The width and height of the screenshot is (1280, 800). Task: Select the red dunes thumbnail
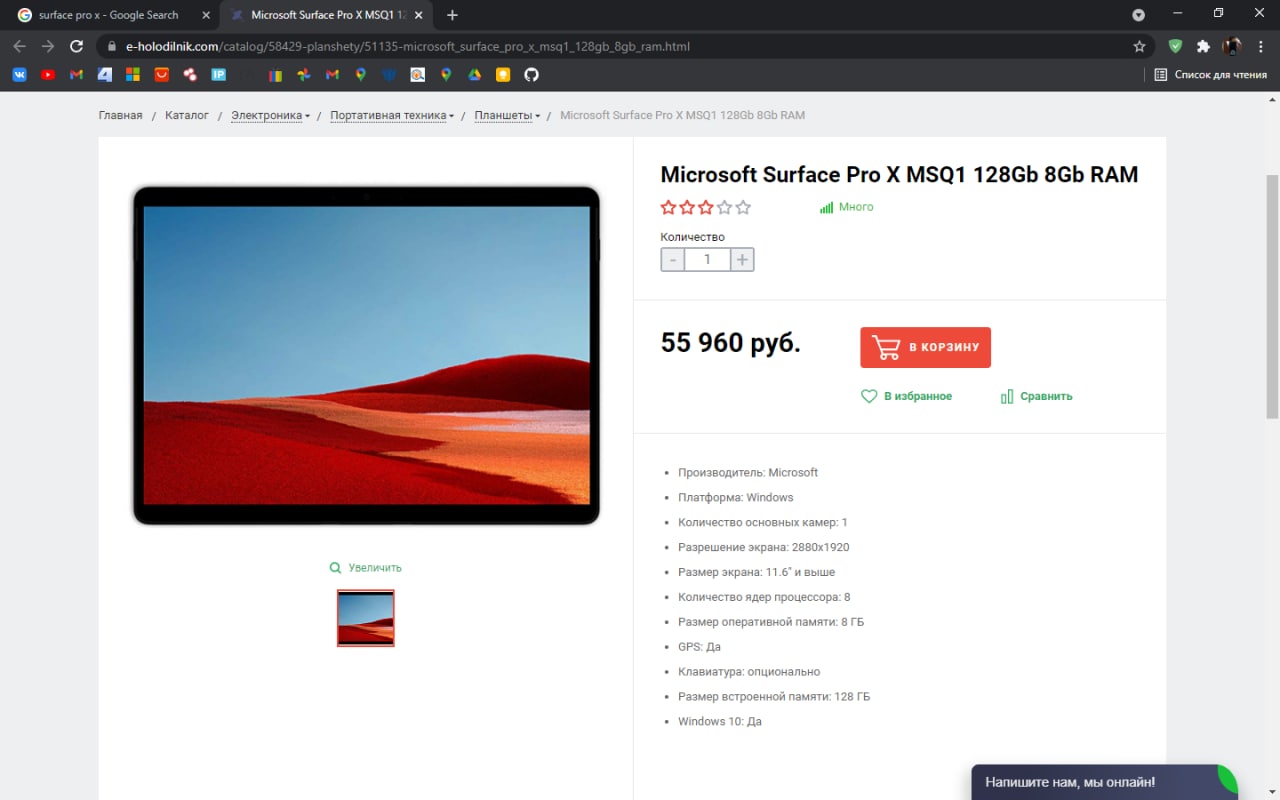366,618
